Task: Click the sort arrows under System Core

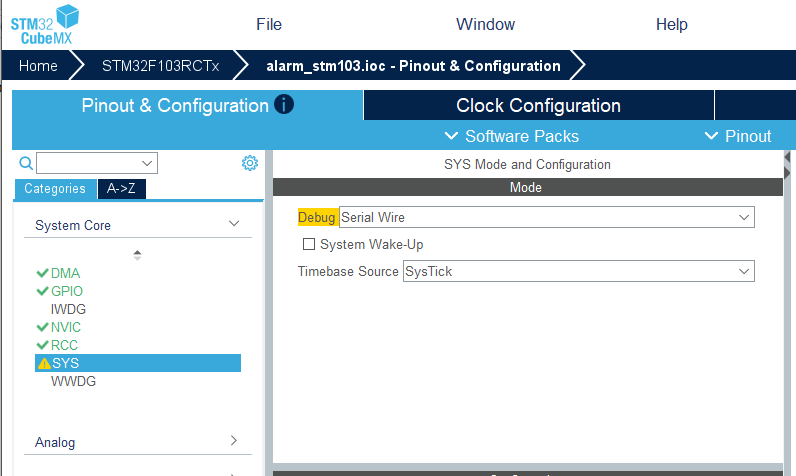Action: (x=137, y=255)
